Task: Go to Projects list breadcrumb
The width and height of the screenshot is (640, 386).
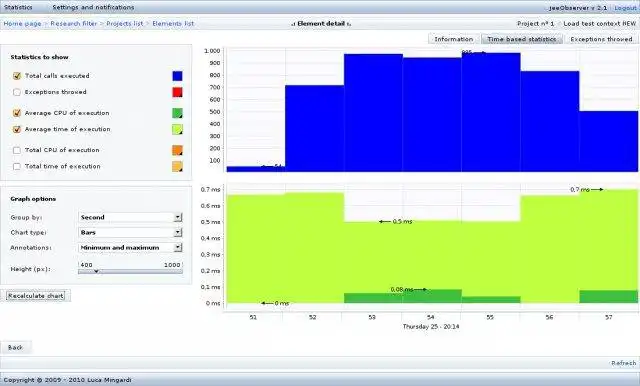Action: 125,24
